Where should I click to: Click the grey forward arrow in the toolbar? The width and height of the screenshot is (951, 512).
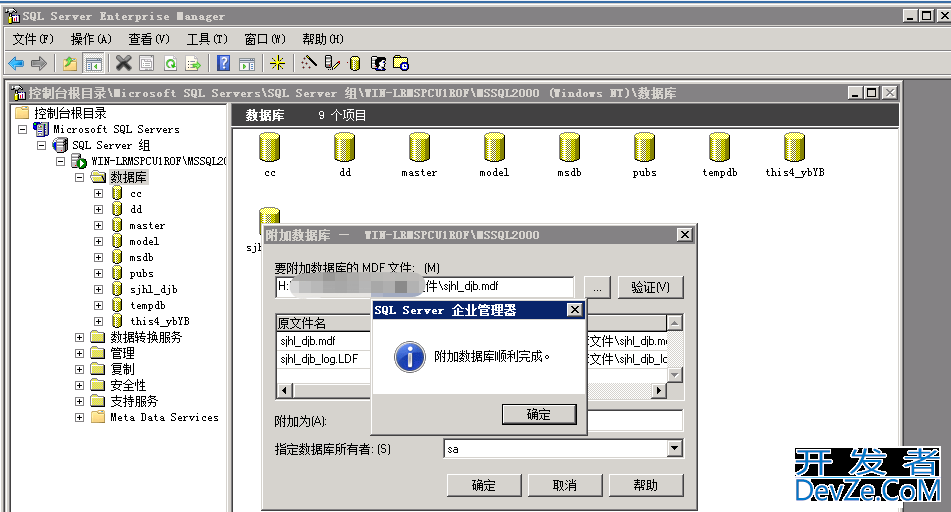39,63
